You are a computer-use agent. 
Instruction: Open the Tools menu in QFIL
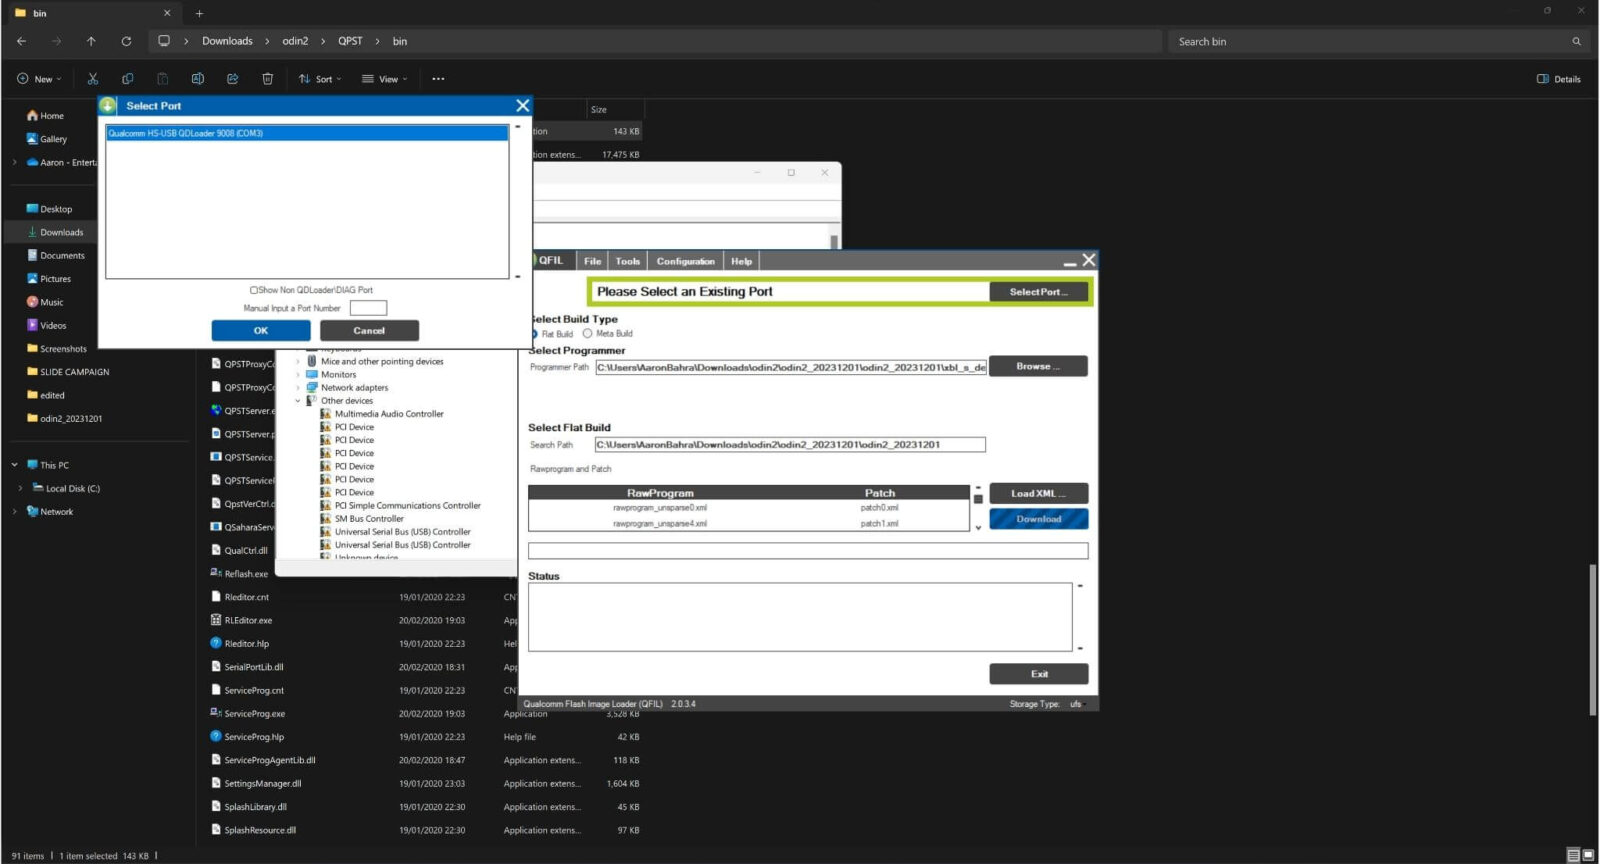[627, 261]
